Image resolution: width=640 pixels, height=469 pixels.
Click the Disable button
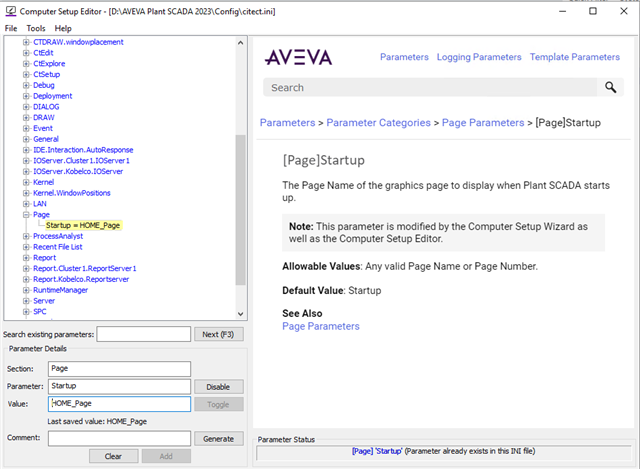pyautogui.click(x=218, y=387)
